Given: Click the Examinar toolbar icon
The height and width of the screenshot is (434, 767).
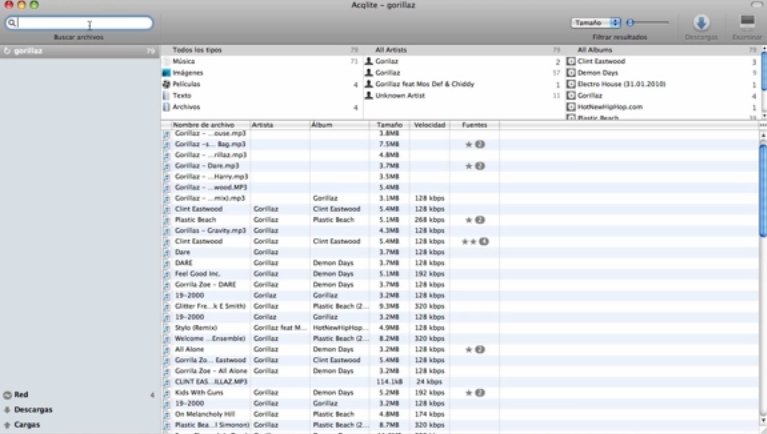Looking at the screenshot, I should tap(747, 22).
